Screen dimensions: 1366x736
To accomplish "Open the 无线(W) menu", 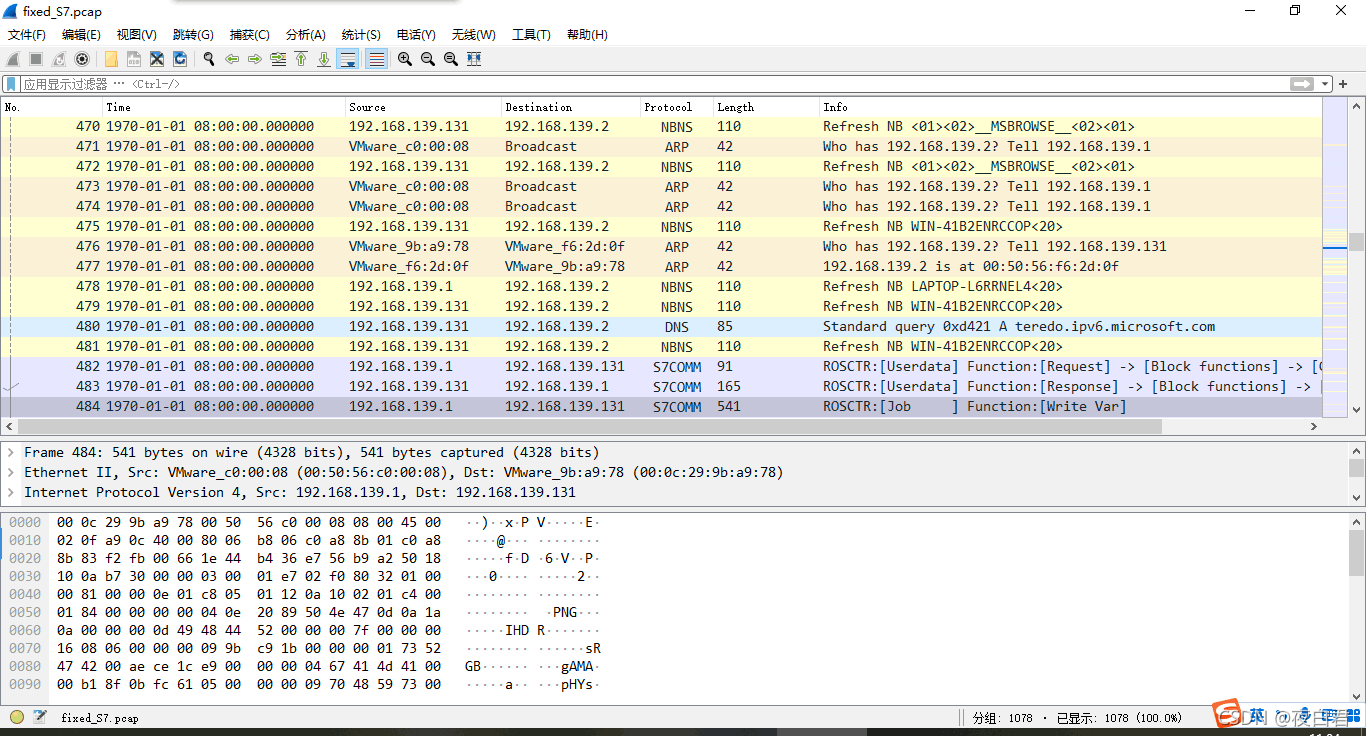I will pyautogui.click(x=473, y=35).
